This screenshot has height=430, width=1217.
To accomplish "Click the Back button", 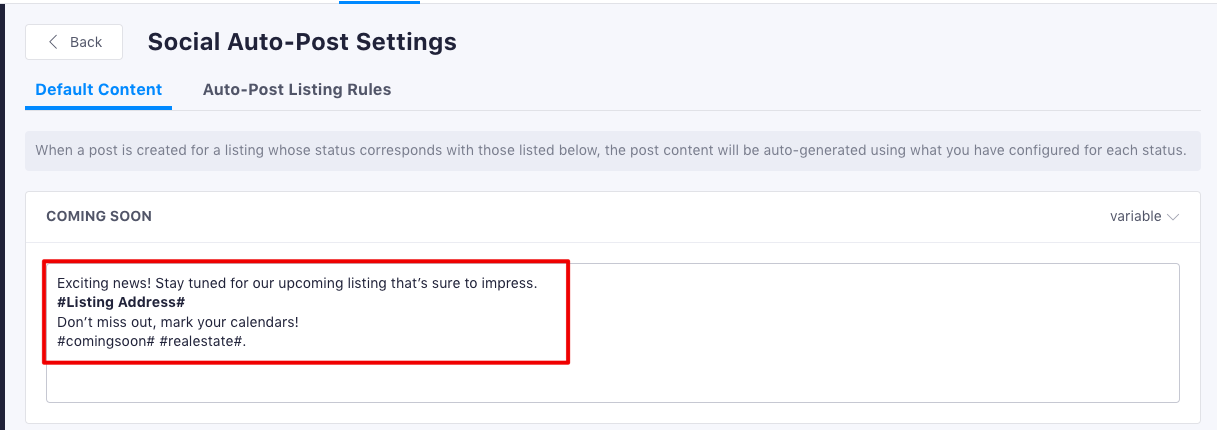I will tap(74, 42).
